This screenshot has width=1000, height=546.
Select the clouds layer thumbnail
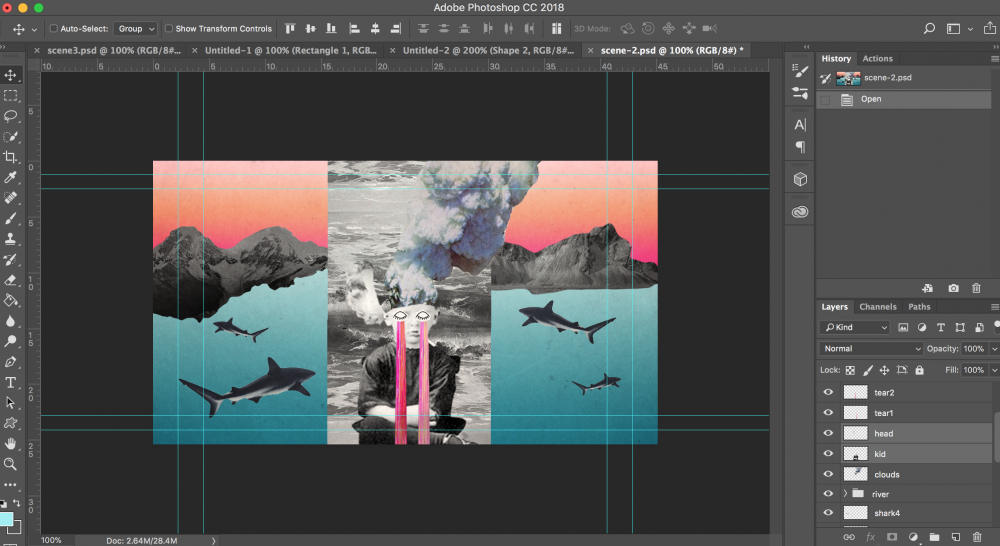point(855,474)
